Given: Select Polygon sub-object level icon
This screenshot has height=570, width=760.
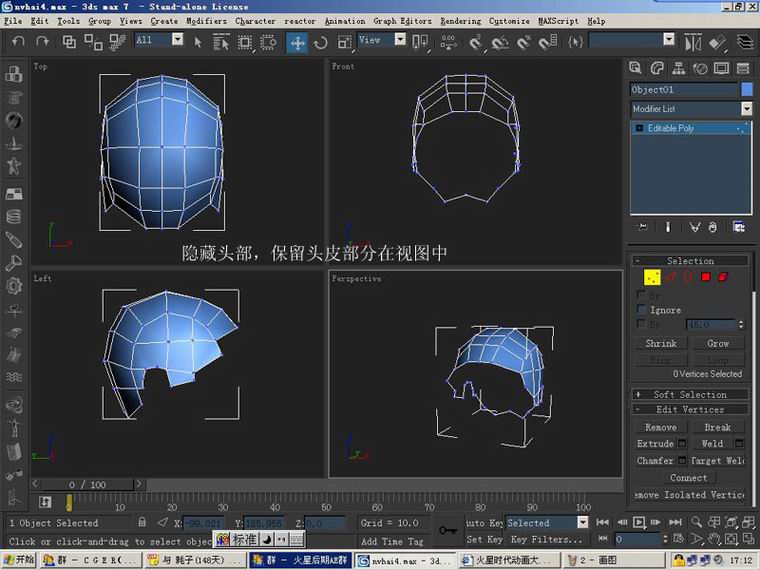Looking at the screenshot, I should coord(706,277).
